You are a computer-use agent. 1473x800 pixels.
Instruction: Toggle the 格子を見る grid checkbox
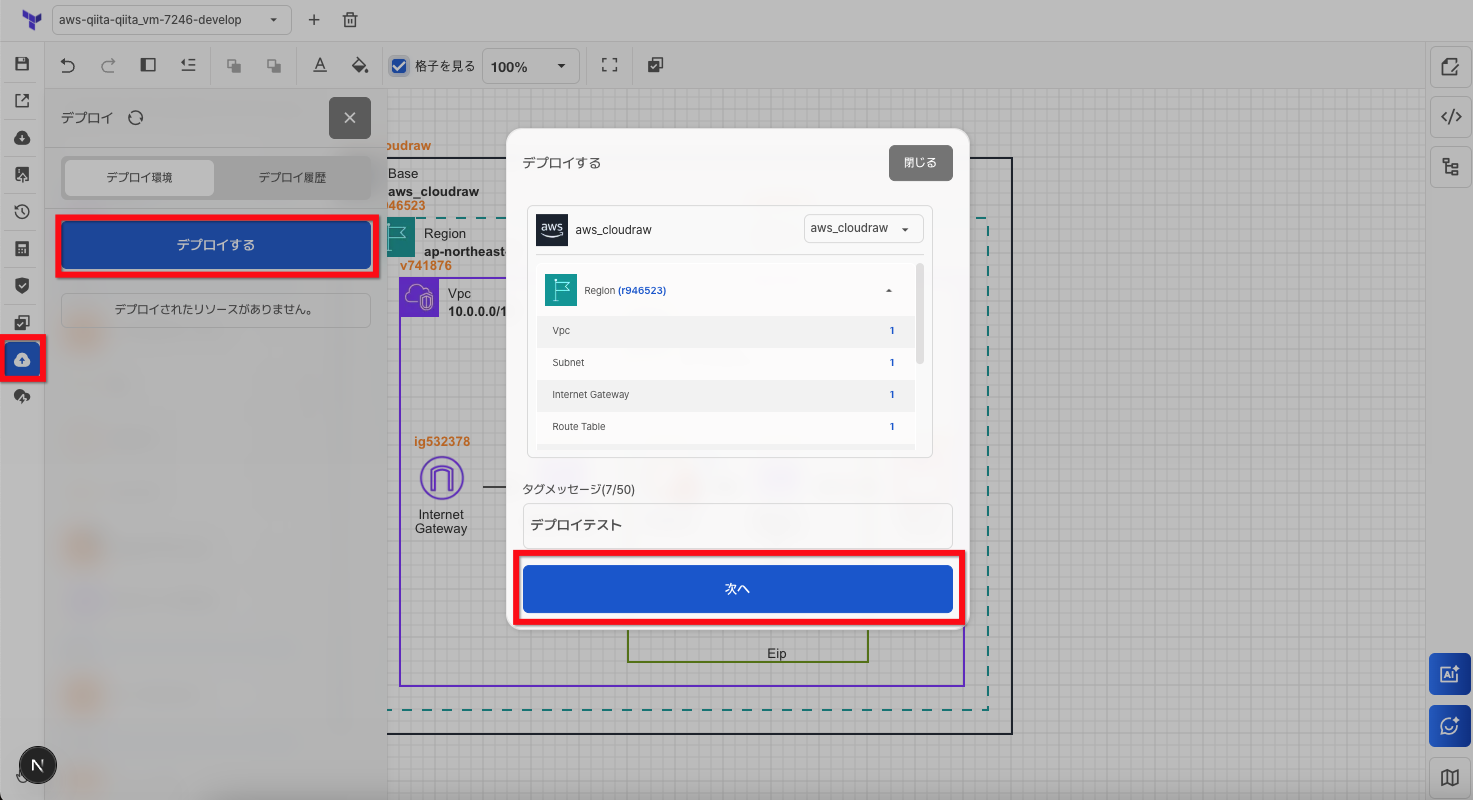coord(399,66)
